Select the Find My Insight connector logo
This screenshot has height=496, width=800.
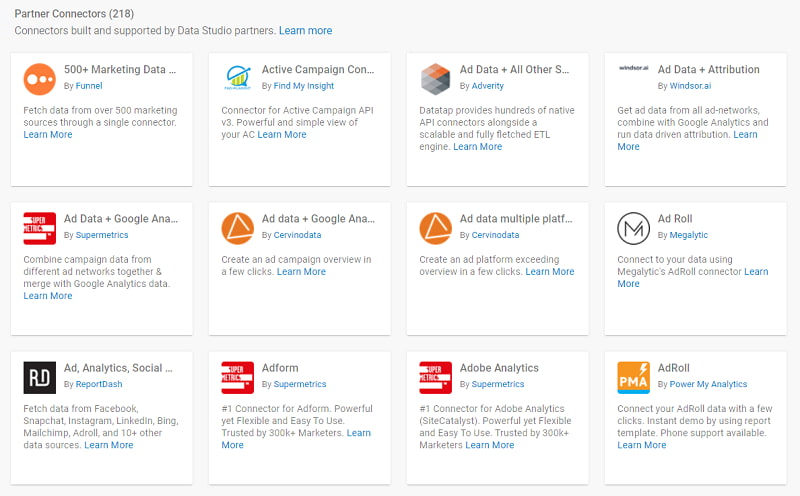click(x=238, y=78)
